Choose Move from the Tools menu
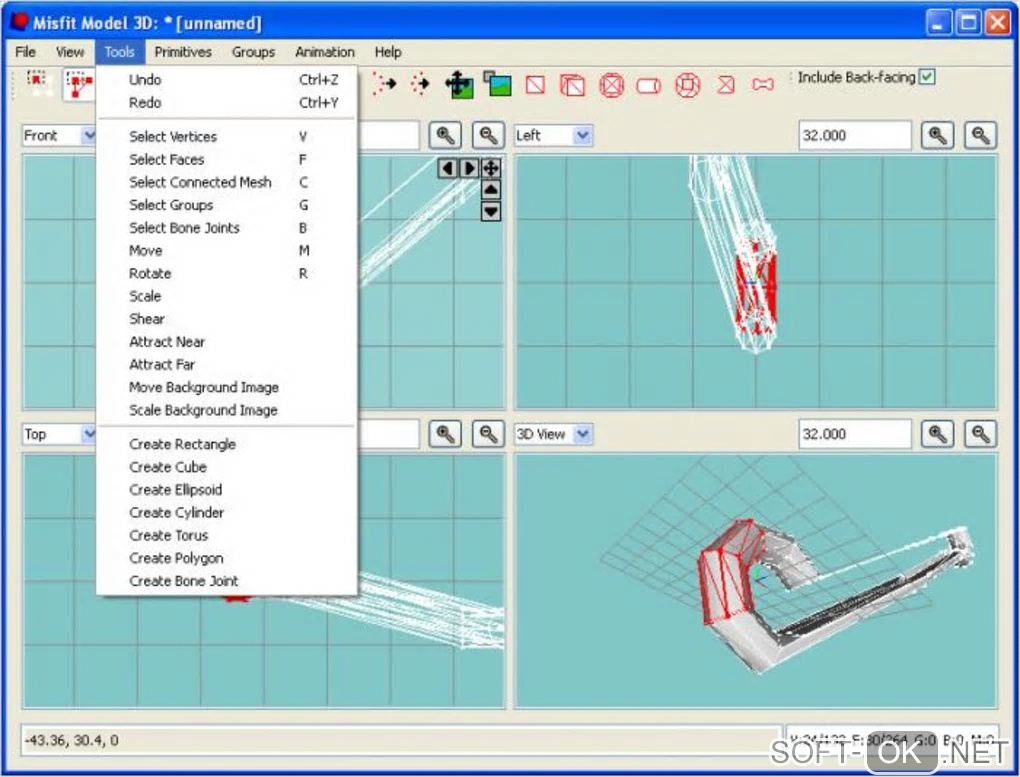 [226, 251]
